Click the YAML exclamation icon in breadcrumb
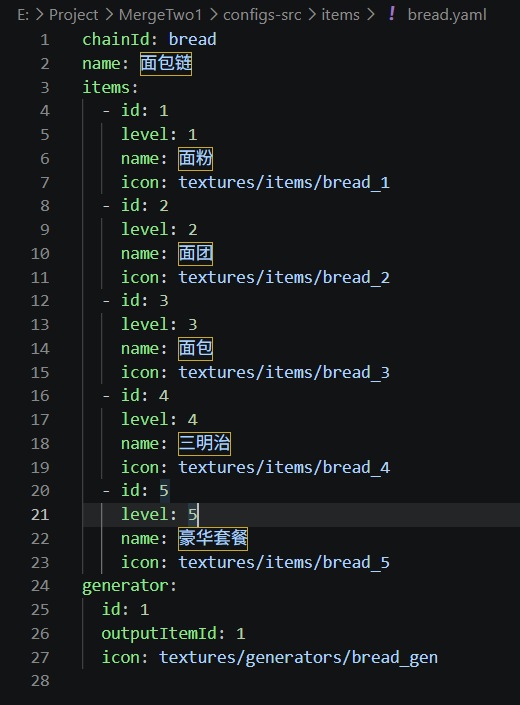The height and width of the screenshot is (705, 520). (392, 14)
